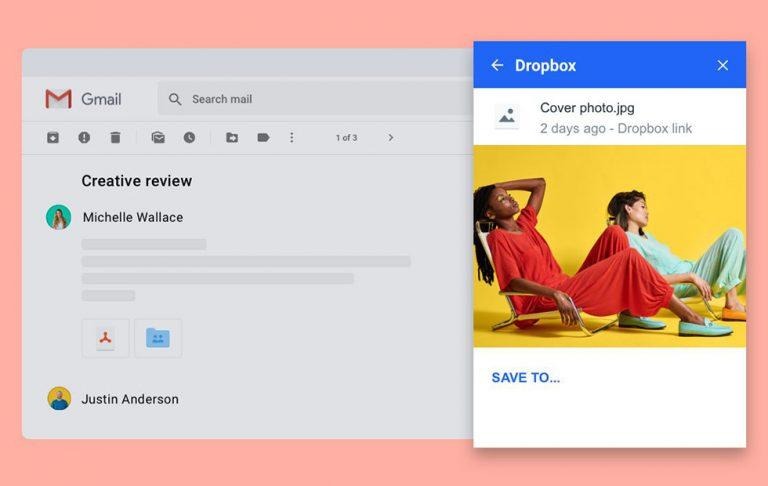
Task: Select the Cover photo.jpg file name
Action: coord(587,108)
